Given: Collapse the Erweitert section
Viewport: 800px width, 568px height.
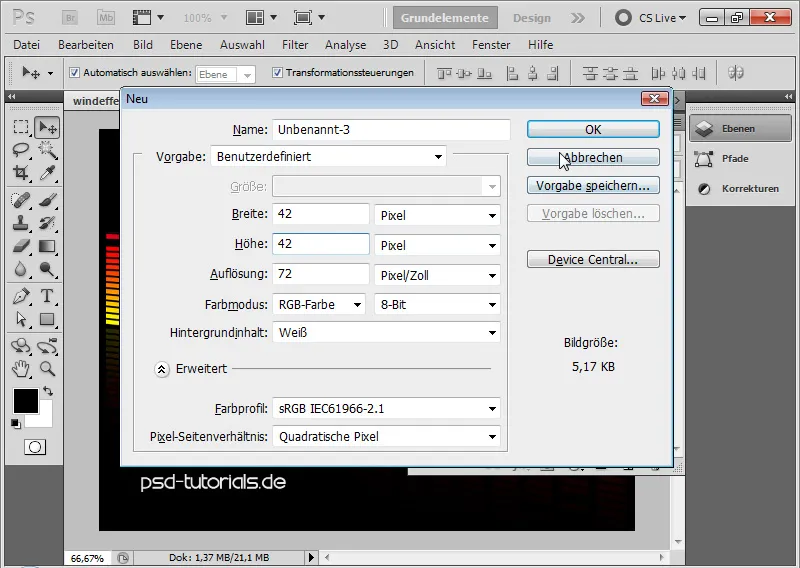Looking at the screenshot, I should point(162,369).
